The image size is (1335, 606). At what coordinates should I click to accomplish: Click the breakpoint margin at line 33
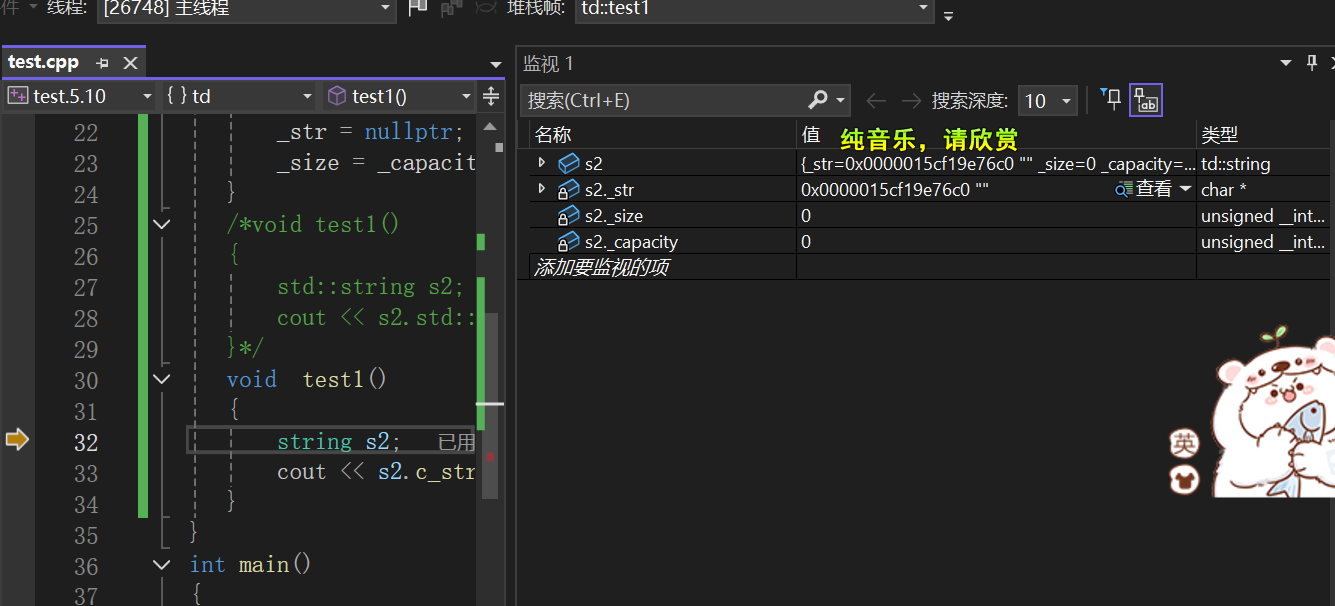coord(17,472)
